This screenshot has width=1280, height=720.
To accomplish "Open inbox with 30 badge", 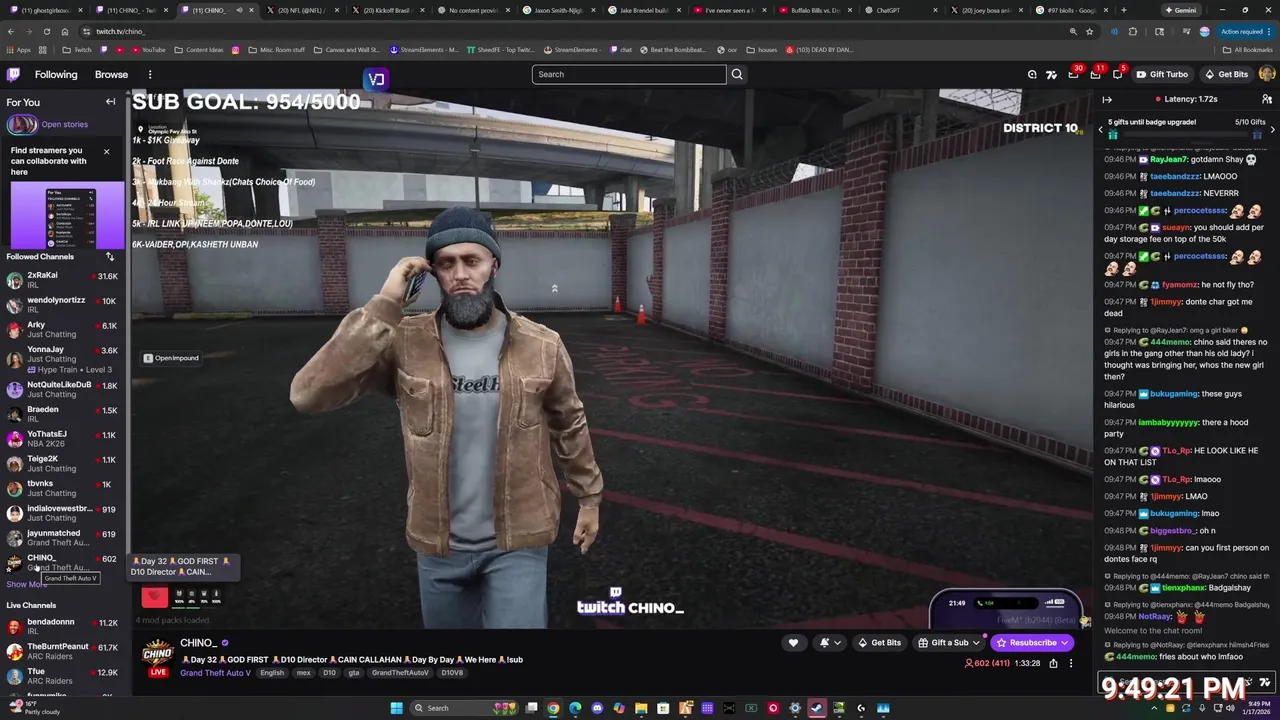I will pos(1074,74).
